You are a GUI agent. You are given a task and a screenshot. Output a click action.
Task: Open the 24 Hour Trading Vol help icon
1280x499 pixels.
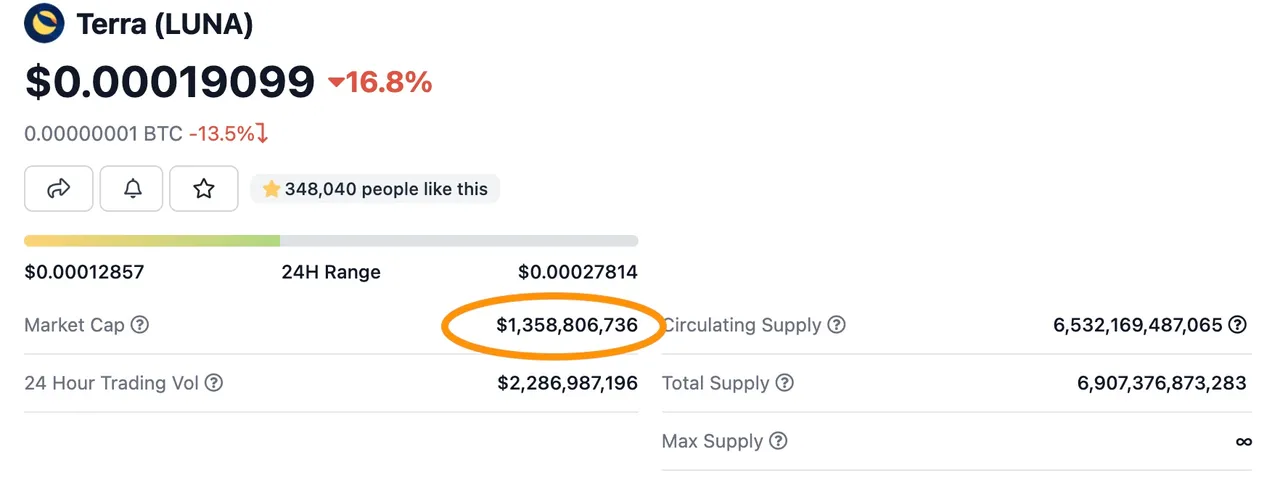point(214,383)
